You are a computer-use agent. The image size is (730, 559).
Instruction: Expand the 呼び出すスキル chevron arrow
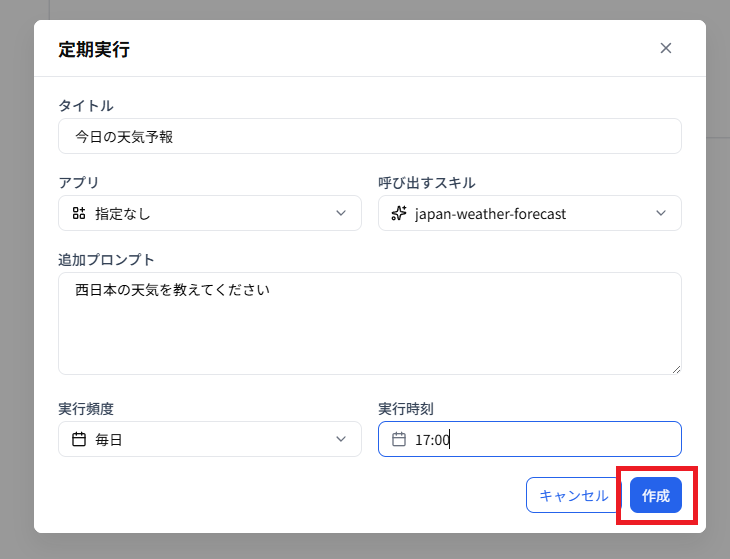click(x=661, y=213)
